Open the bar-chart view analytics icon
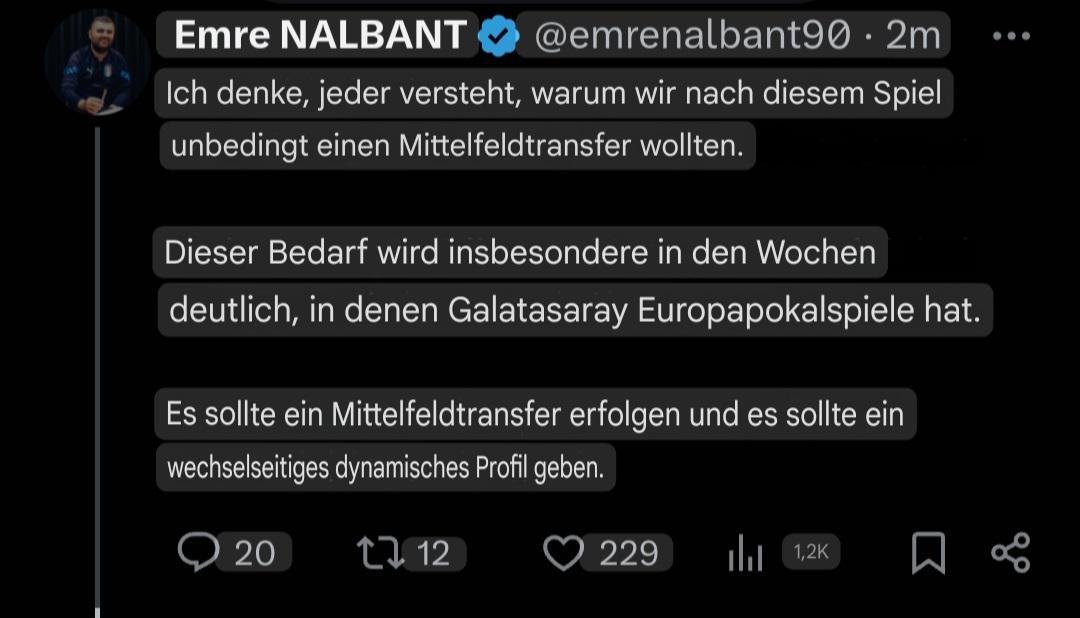 [x=745, y=553]
